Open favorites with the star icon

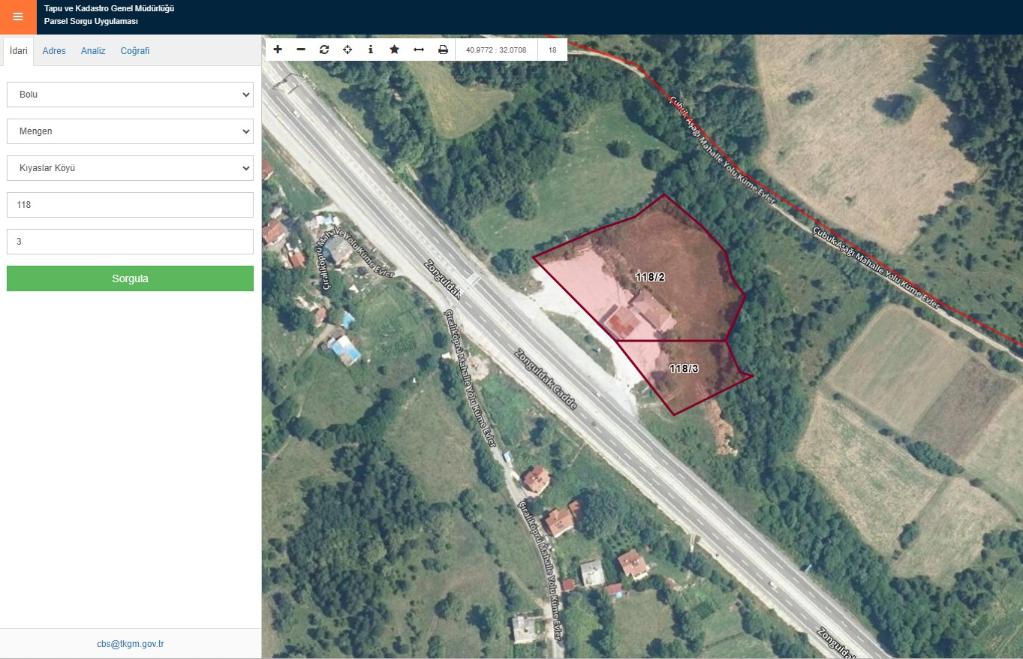[x=394, y=50]
